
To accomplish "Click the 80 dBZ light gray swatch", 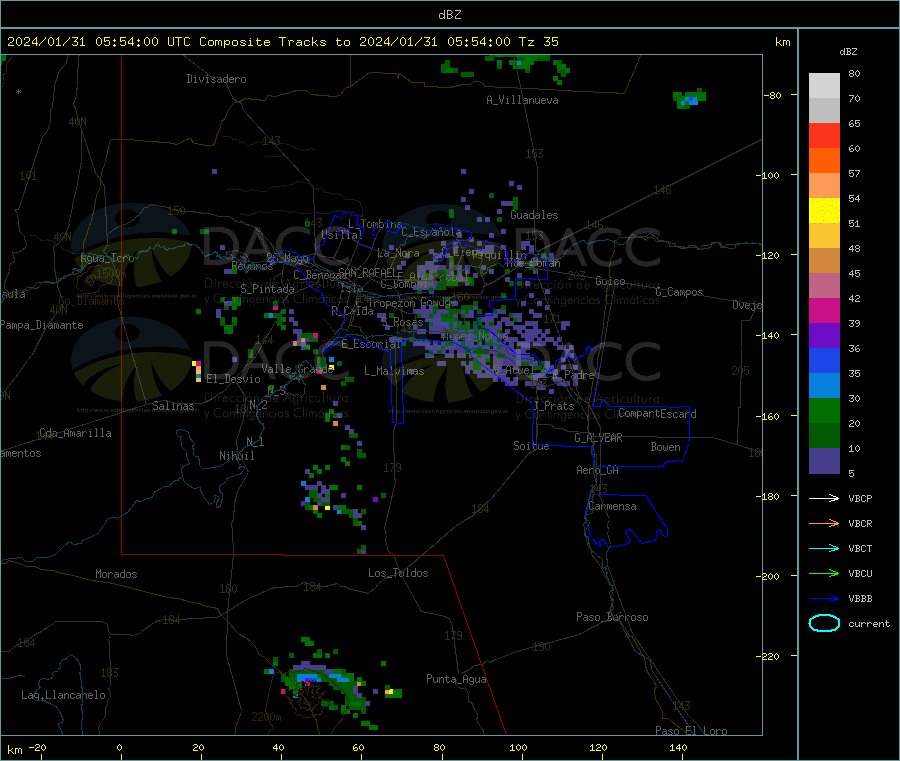I will [x=824, y=86].
